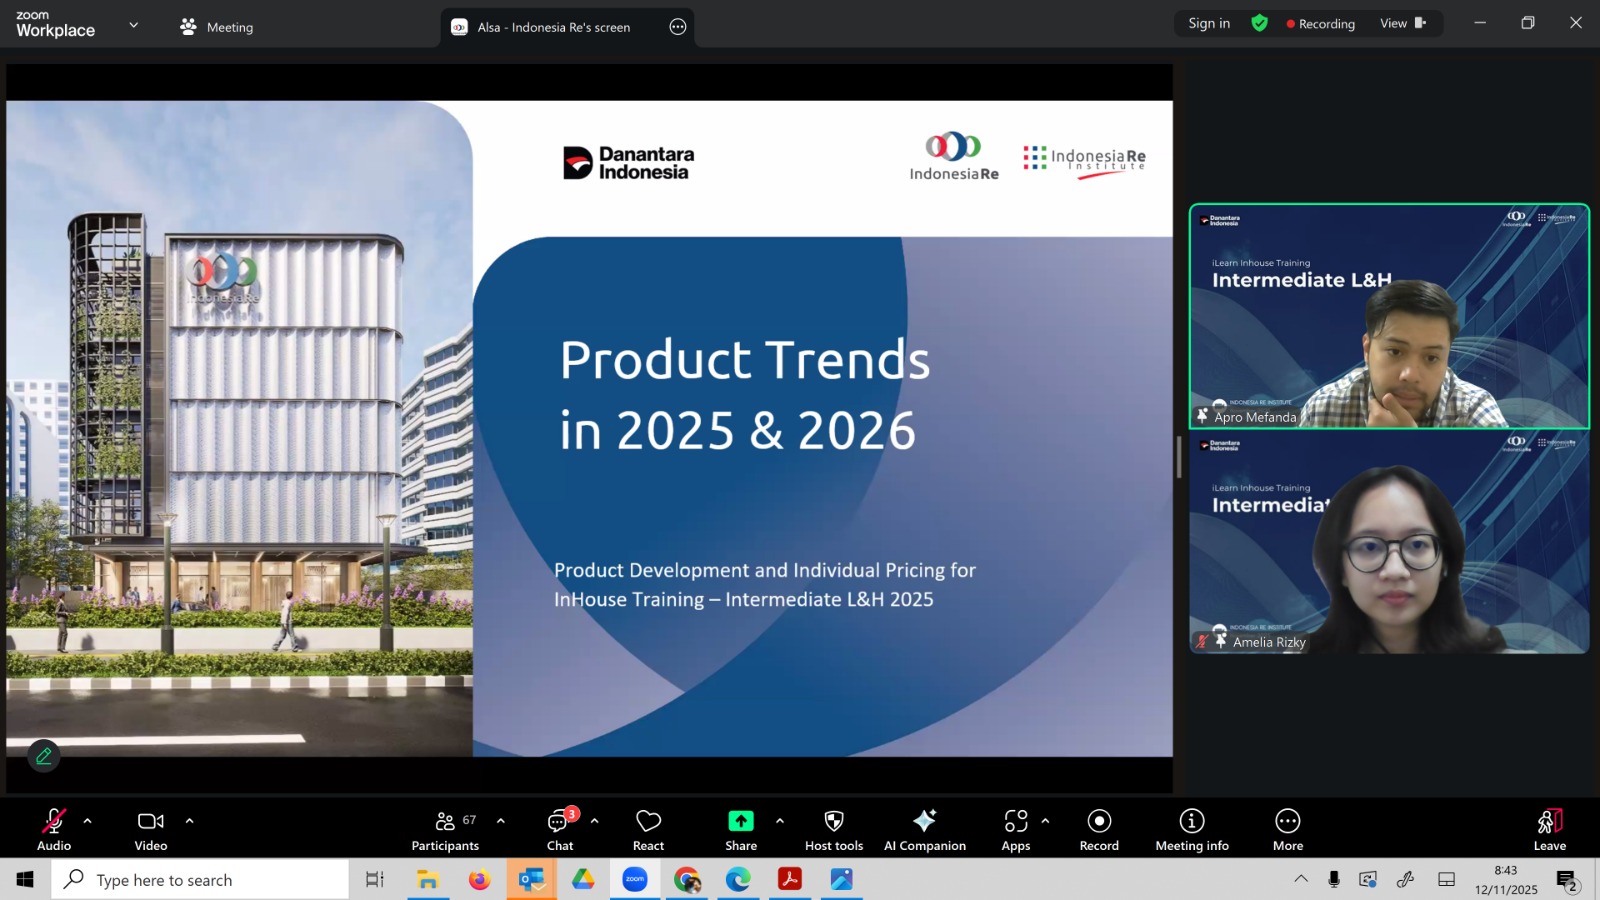This screenshot has height=900, width=1600.
Task: Click the Meeting info icon
Action: pos(1191,821)
